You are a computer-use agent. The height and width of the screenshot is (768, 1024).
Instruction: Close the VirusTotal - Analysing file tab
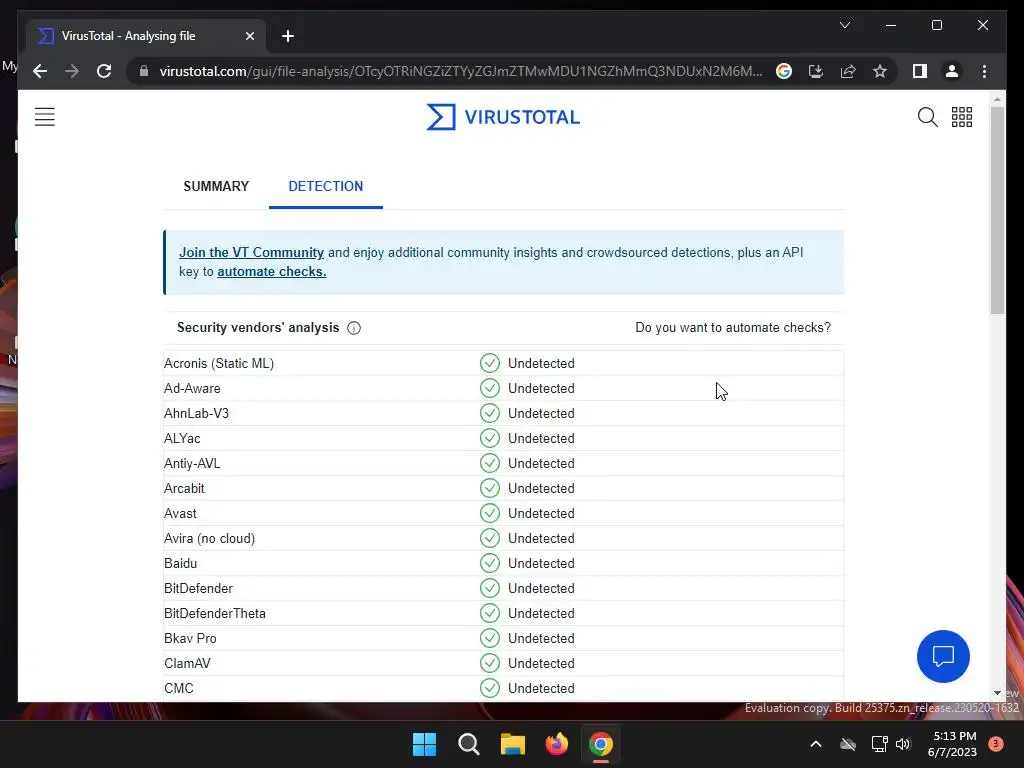249,36
